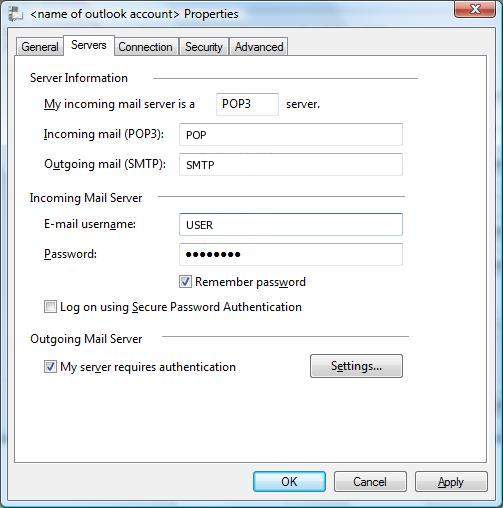Confirm changes with the OK button
Screen dimensions: 503x508
[x=289, y=482]
